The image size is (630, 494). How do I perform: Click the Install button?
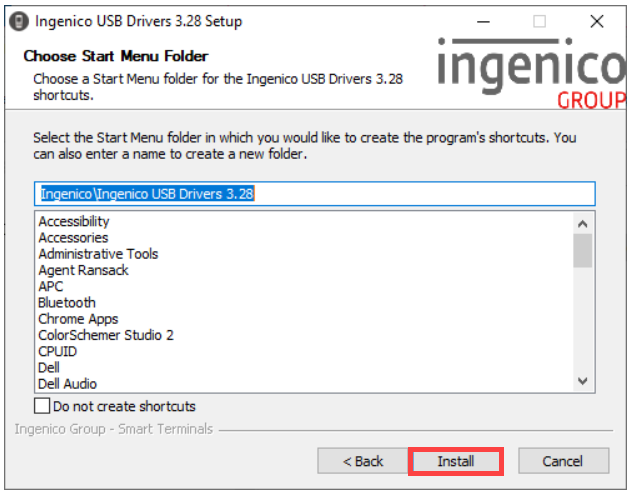[x=455, y=461]
